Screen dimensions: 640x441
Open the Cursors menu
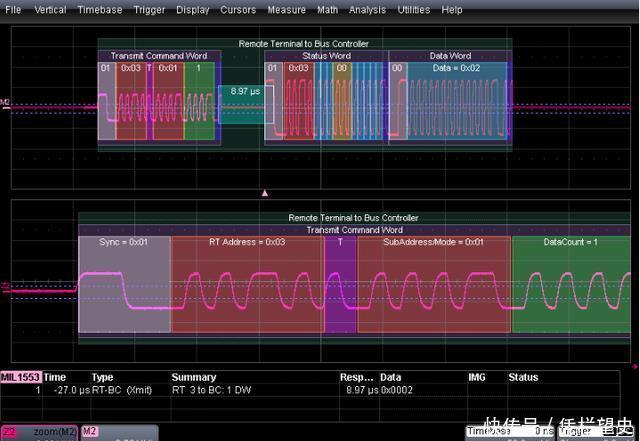click(238, 10)
